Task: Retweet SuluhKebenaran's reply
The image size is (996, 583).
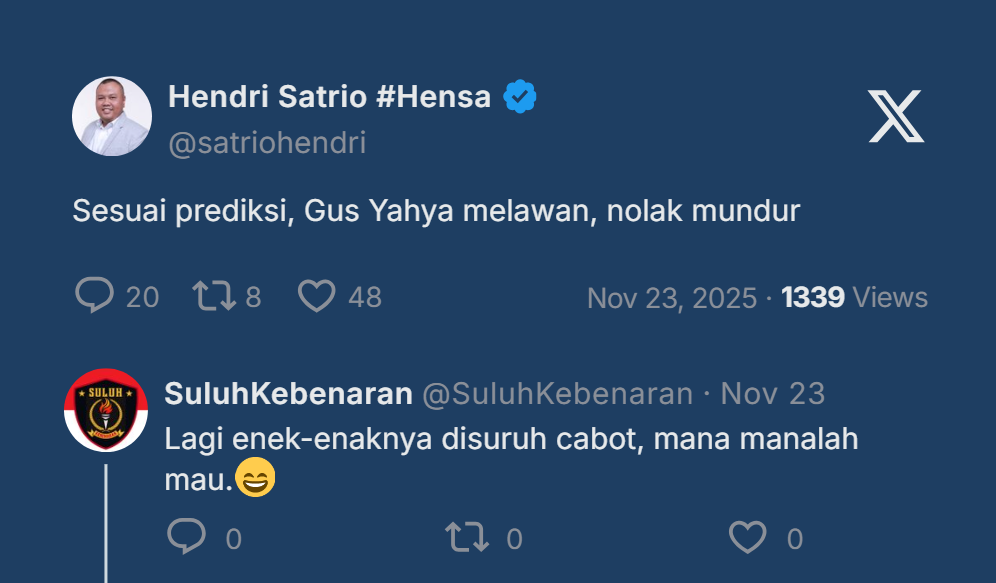Action: 466,538
